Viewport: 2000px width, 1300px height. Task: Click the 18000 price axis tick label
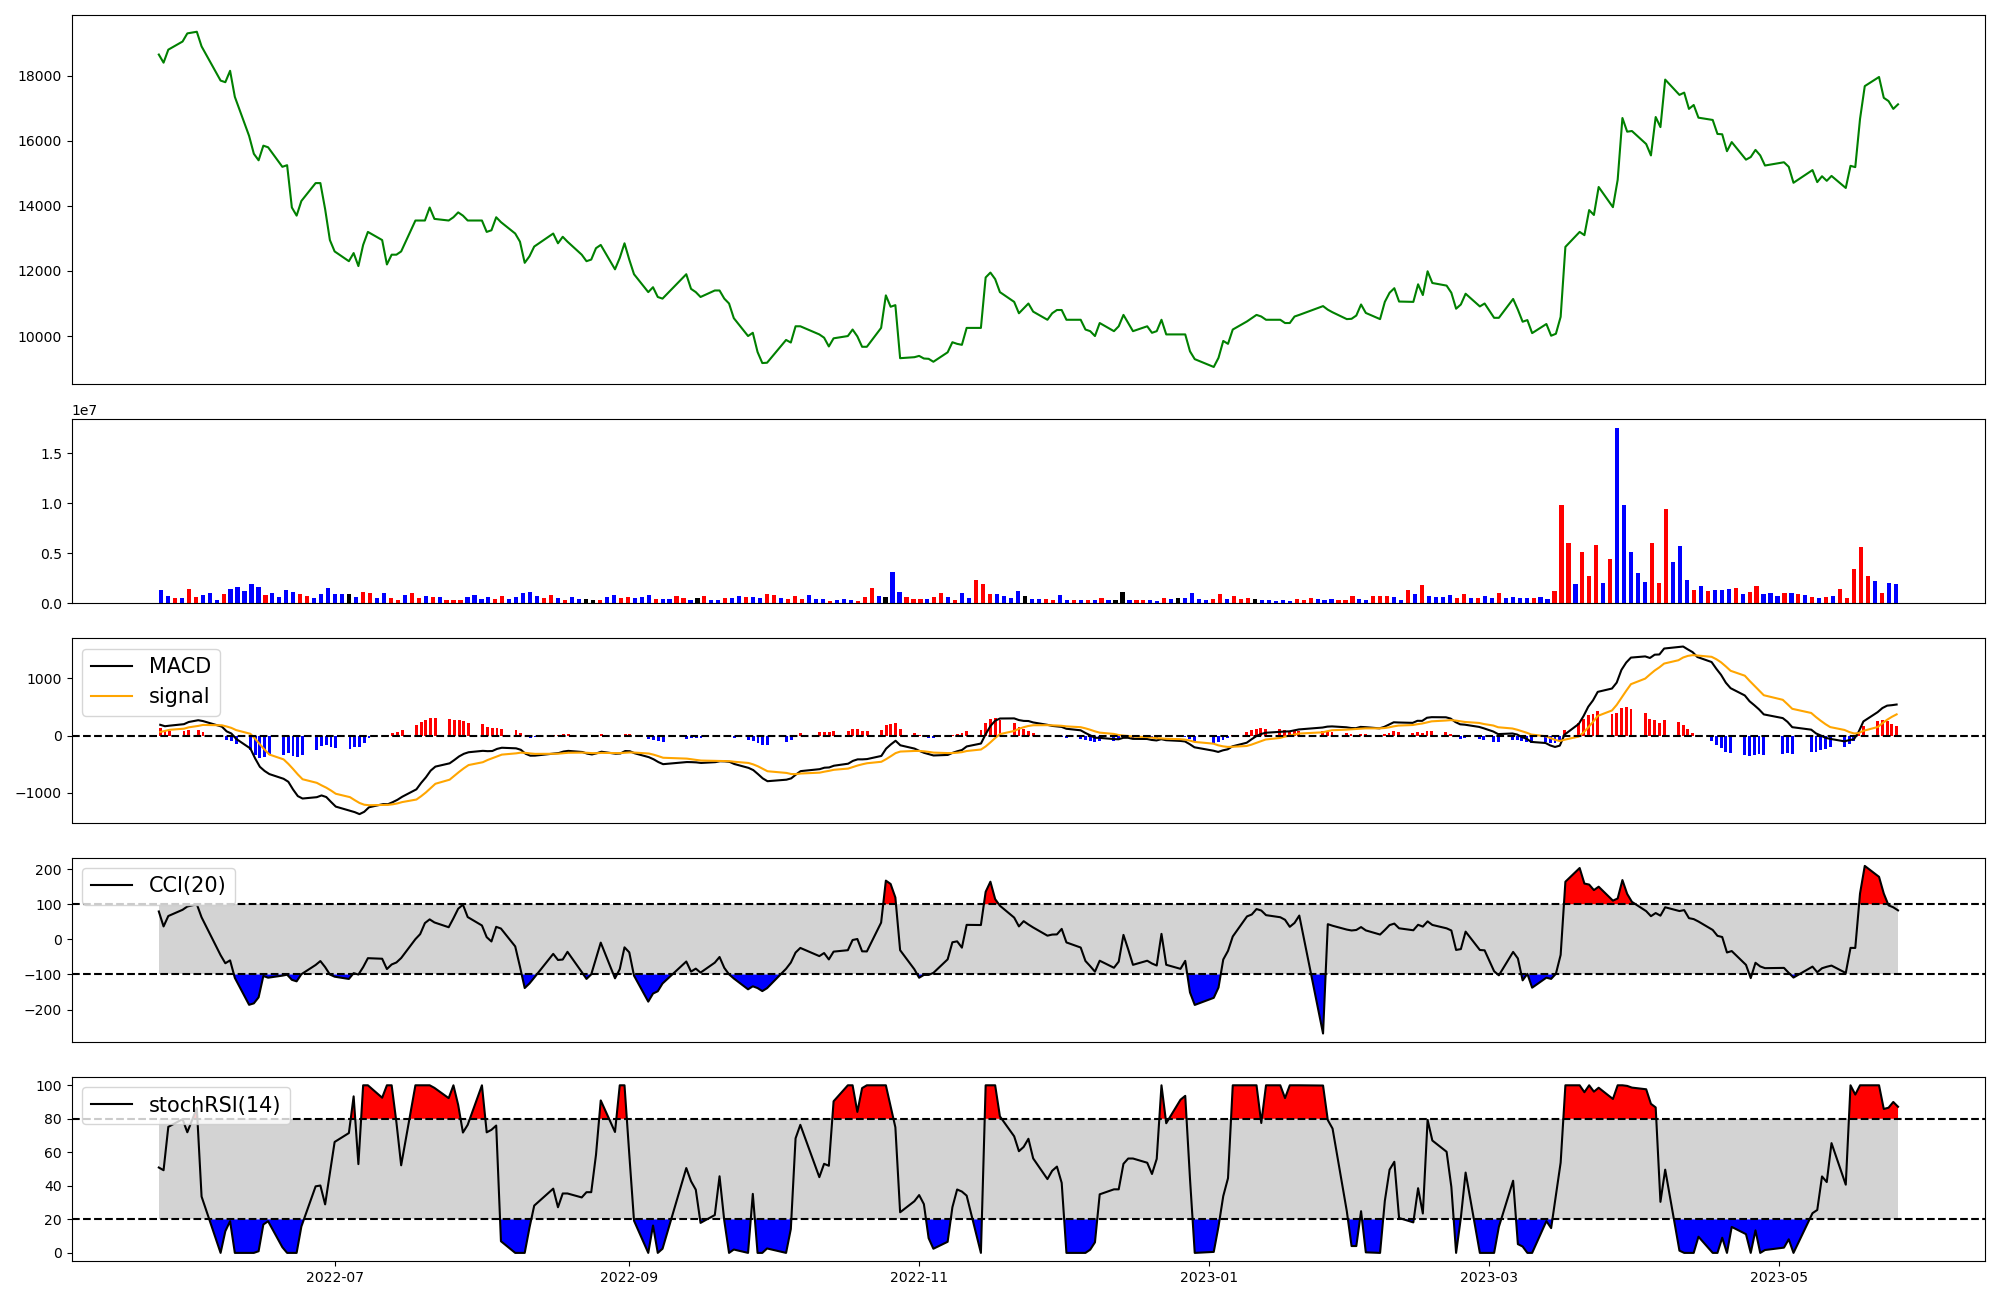[x=40, y=76]
